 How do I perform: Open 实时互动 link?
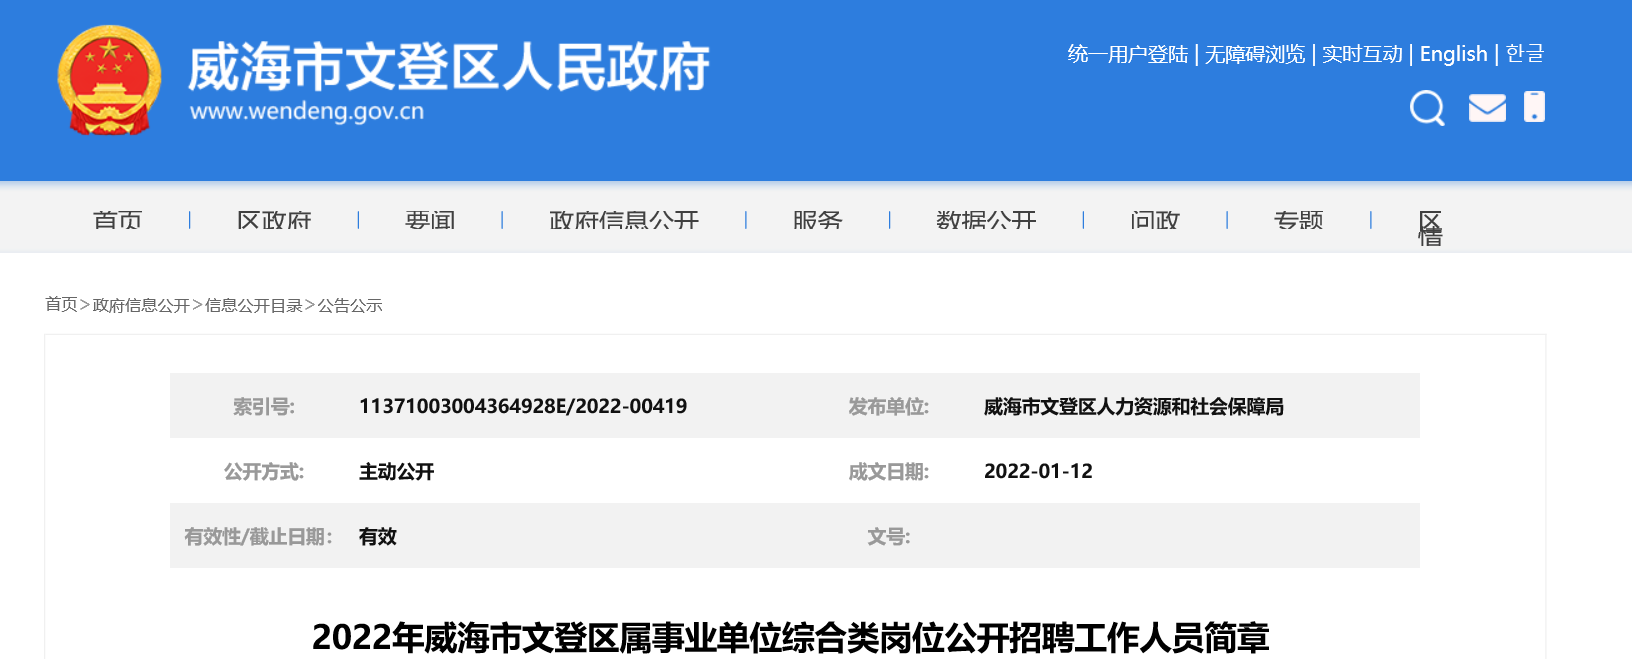coord(1362,54)
